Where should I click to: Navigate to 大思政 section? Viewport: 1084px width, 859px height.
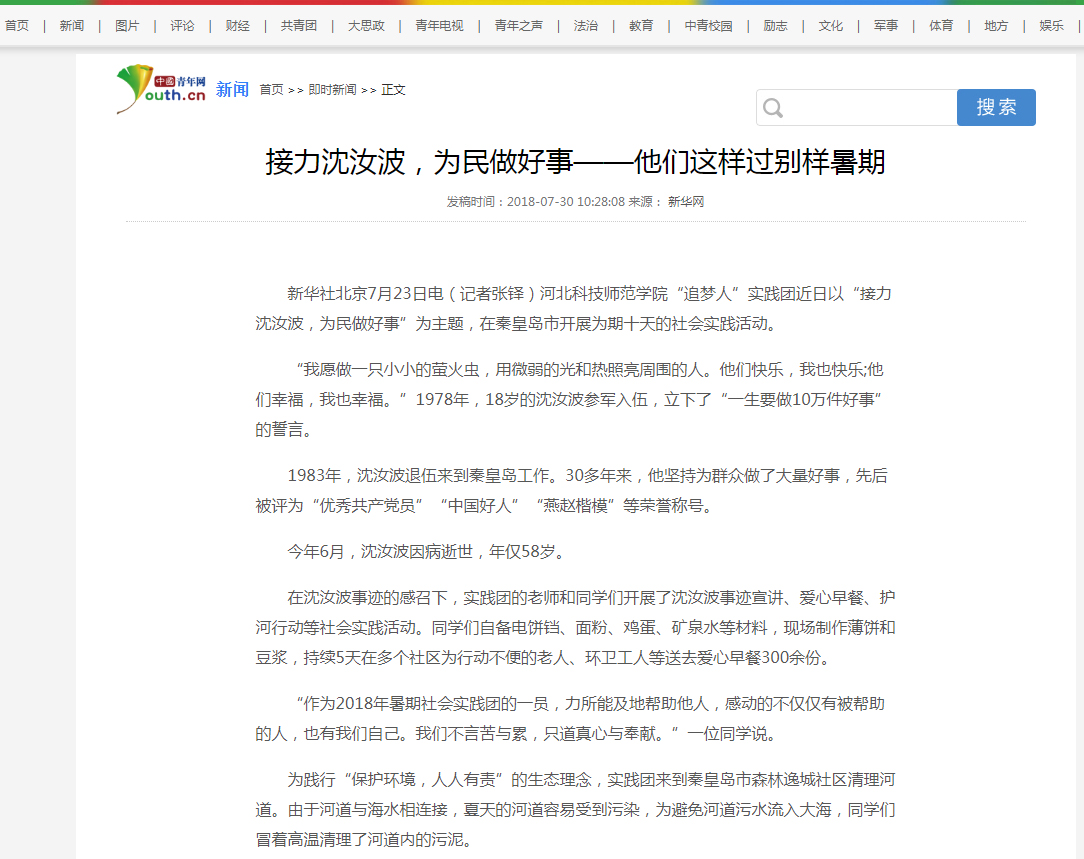[x=366, y=26]
